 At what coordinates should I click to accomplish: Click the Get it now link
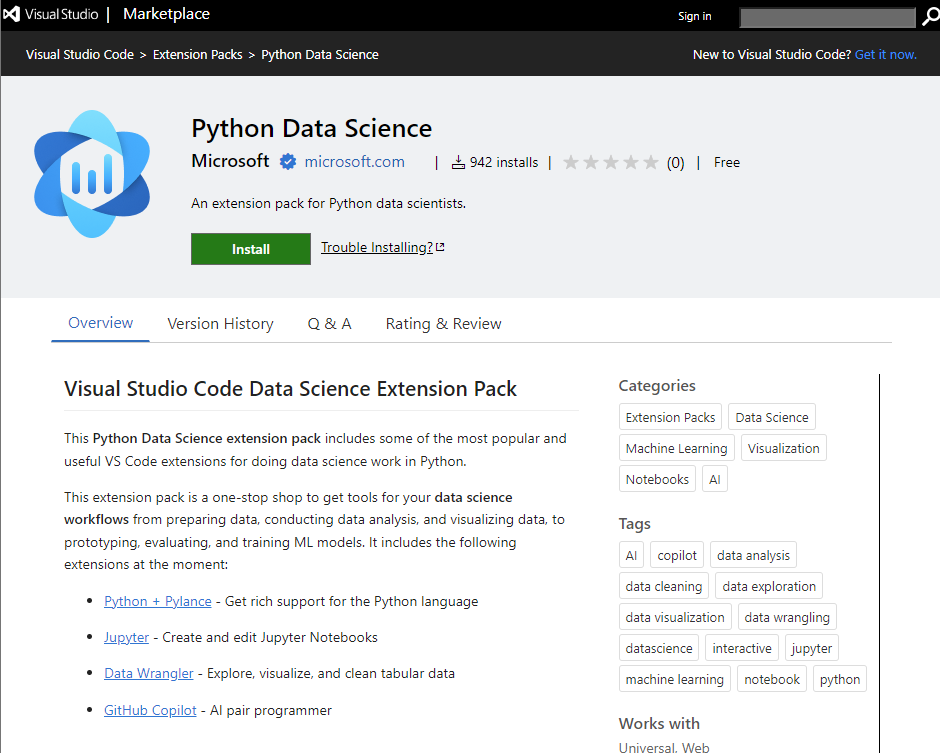click(x=886, y=54)
